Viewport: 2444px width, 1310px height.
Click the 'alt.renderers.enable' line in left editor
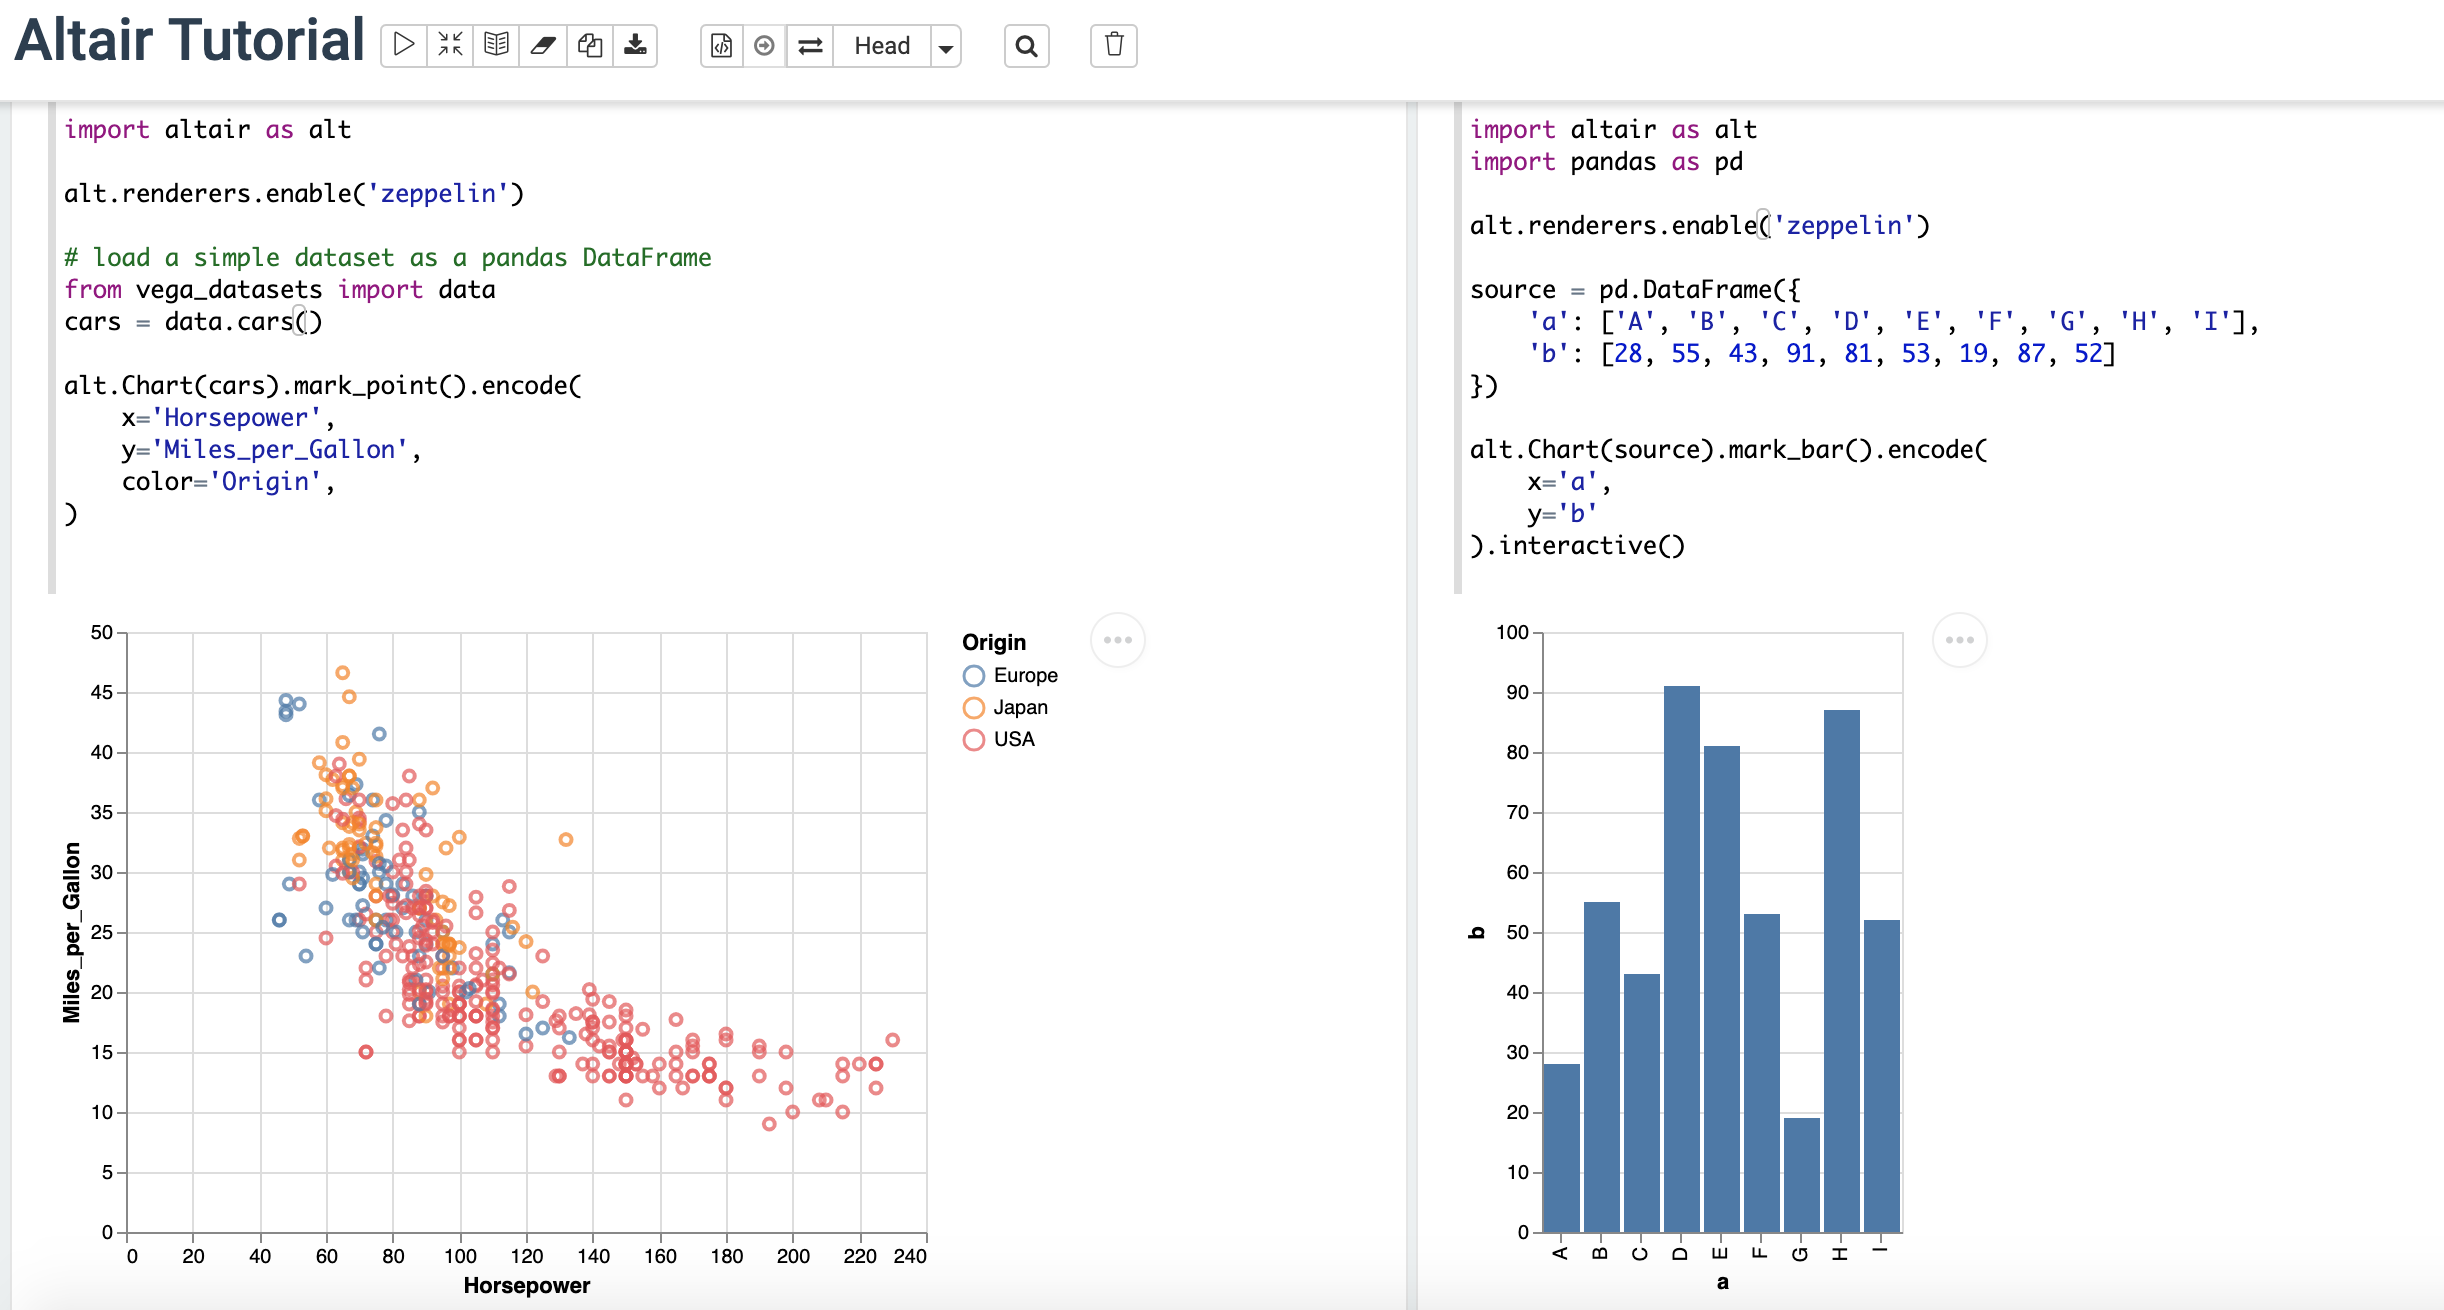(x=294, y=193)
